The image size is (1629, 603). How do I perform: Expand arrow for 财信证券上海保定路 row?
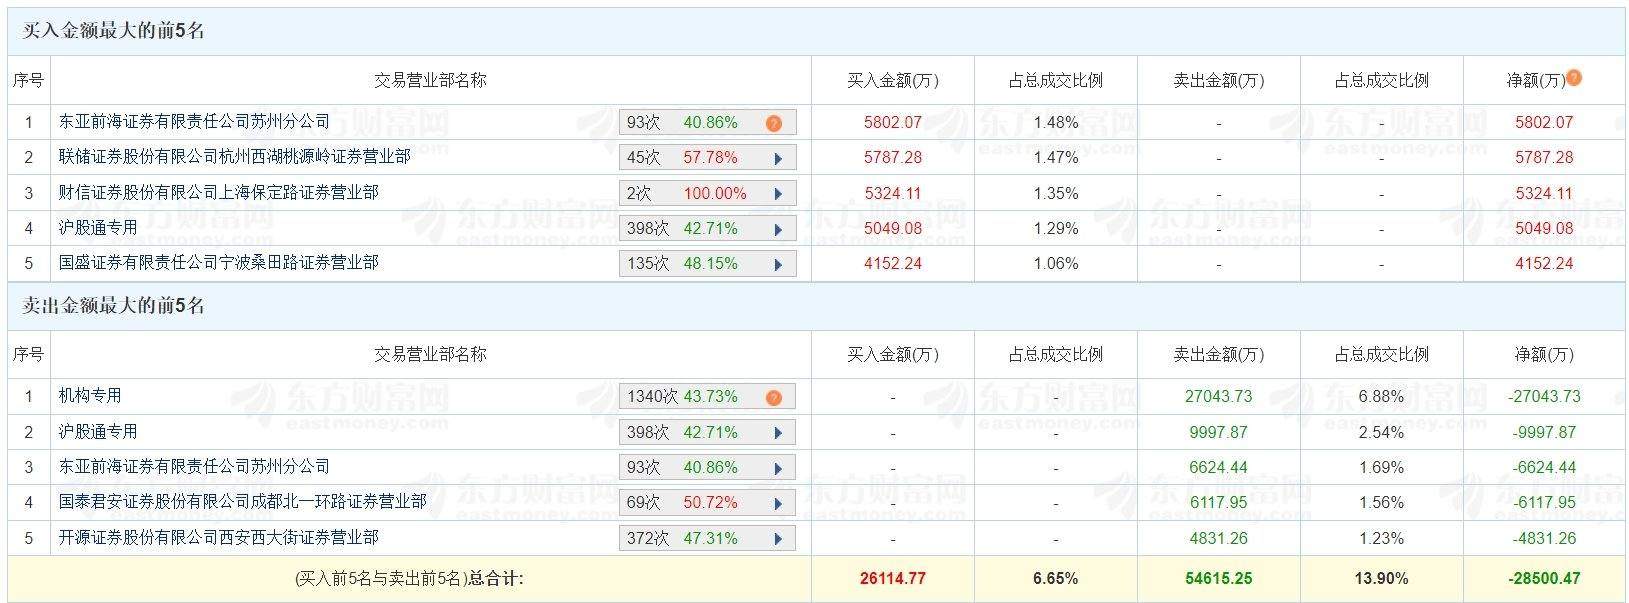click(x=778, y=194)
